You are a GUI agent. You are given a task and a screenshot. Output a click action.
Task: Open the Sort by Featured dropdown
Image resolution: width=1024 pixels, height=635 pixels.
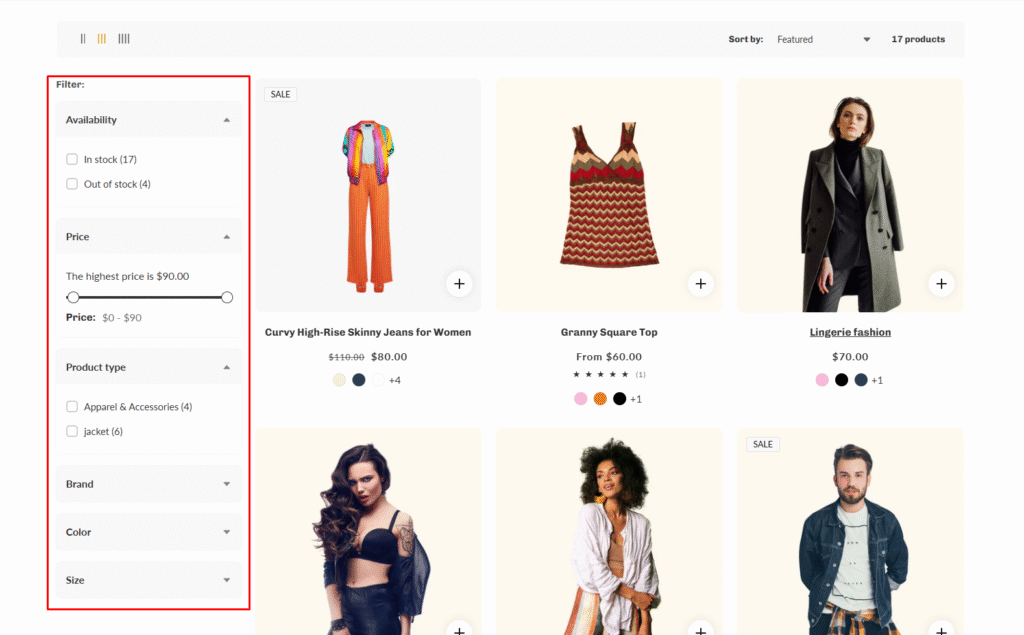coord(823,40)
